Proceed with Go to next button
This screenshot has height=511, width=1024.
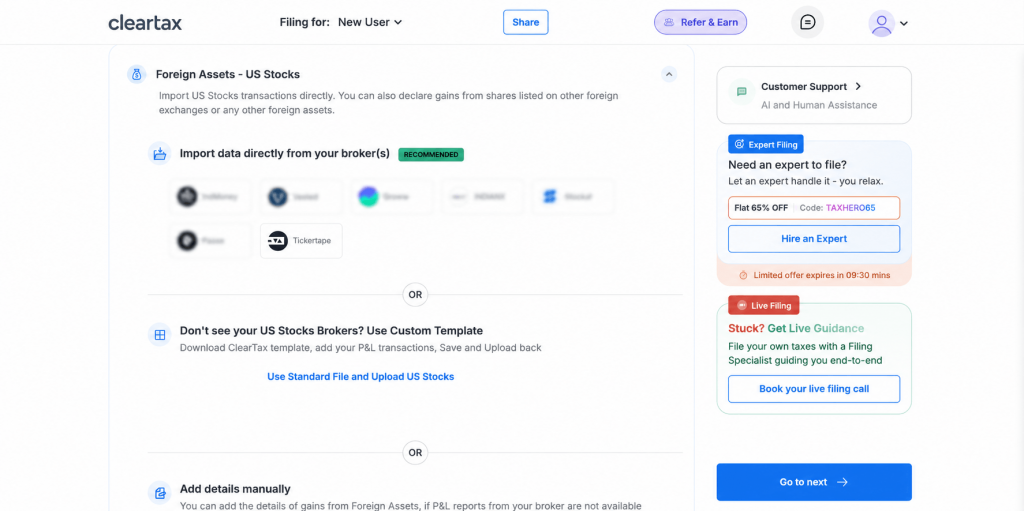814,482
